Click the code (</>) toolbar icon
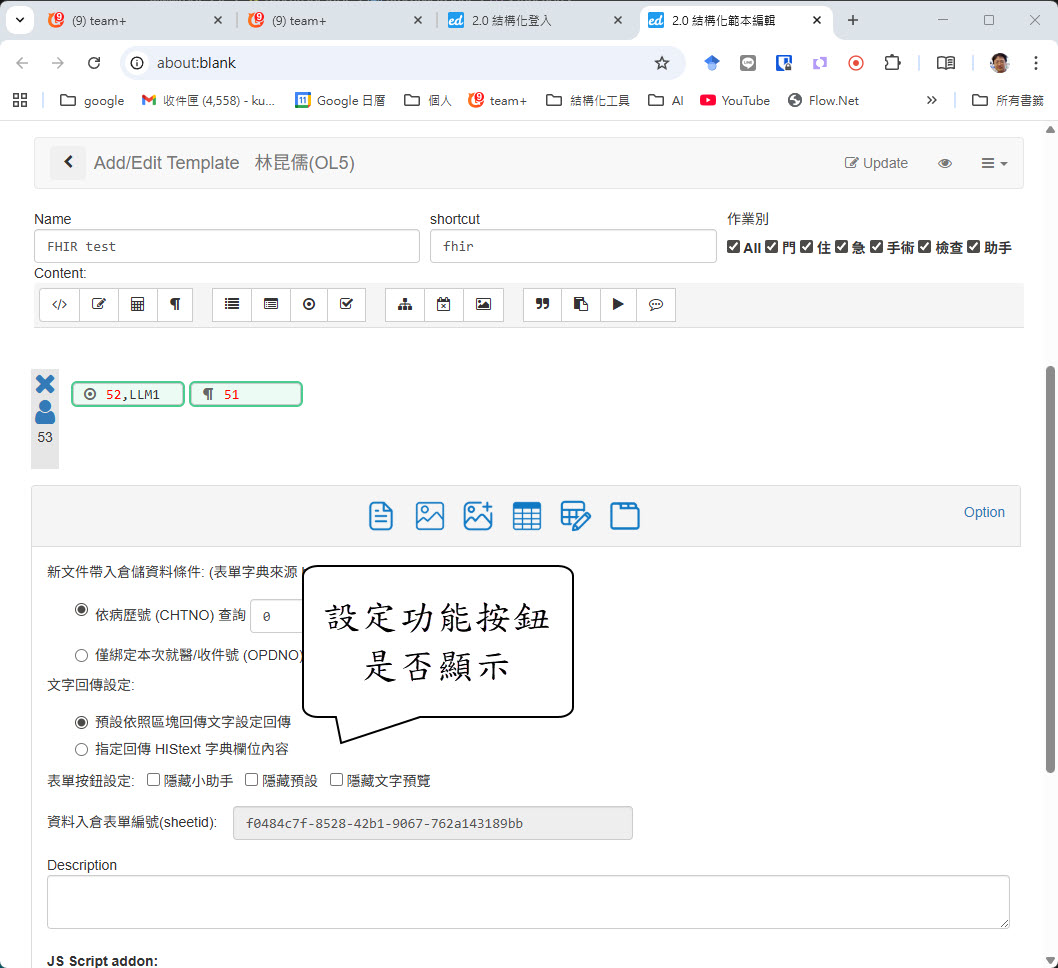The image size is (1058, 968). 59,305
